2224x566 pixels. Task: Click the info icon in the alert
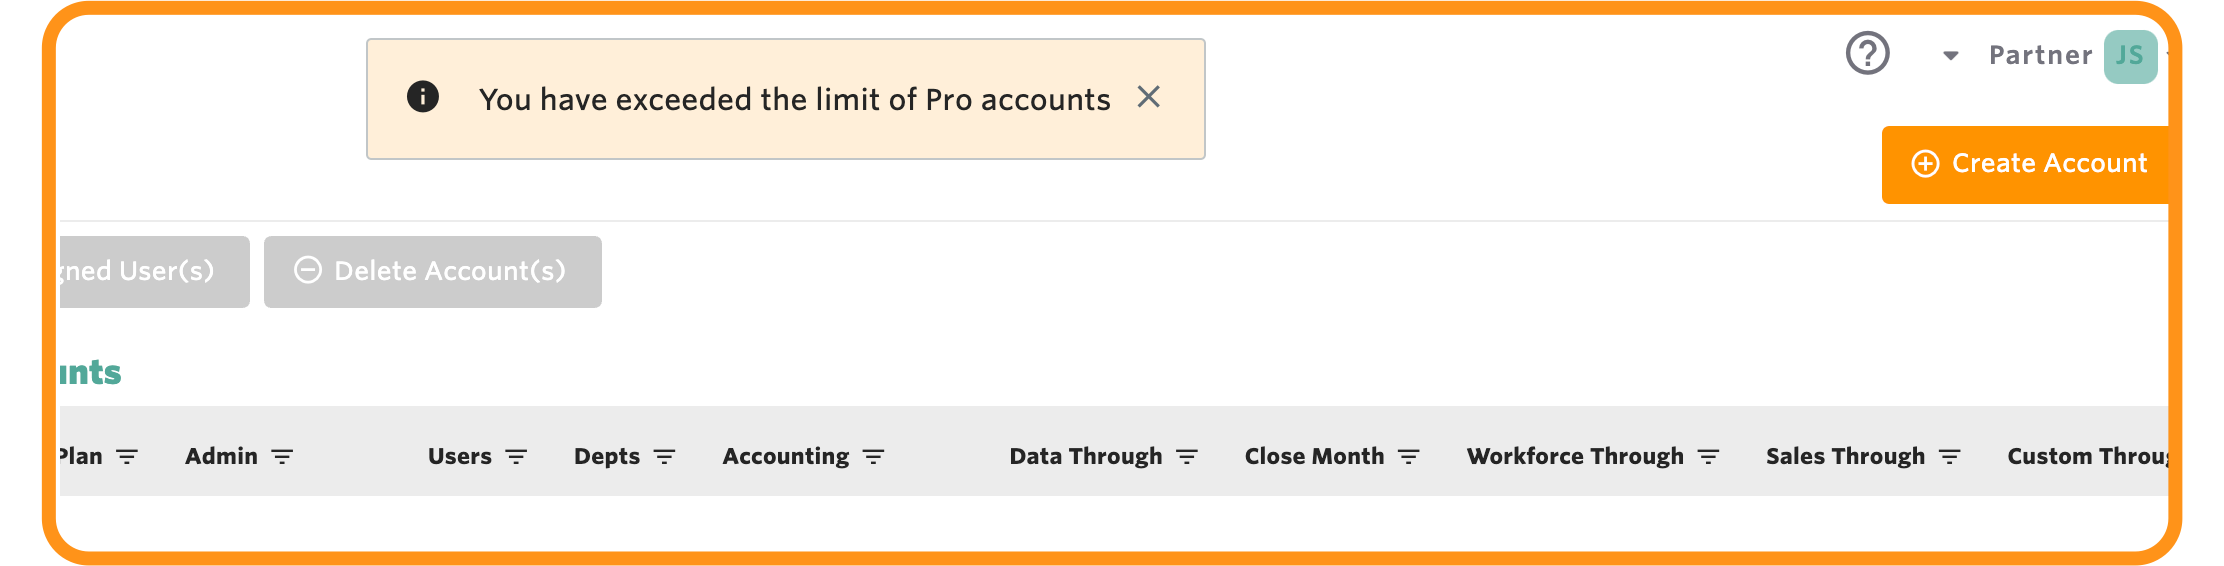coord(423,97)
